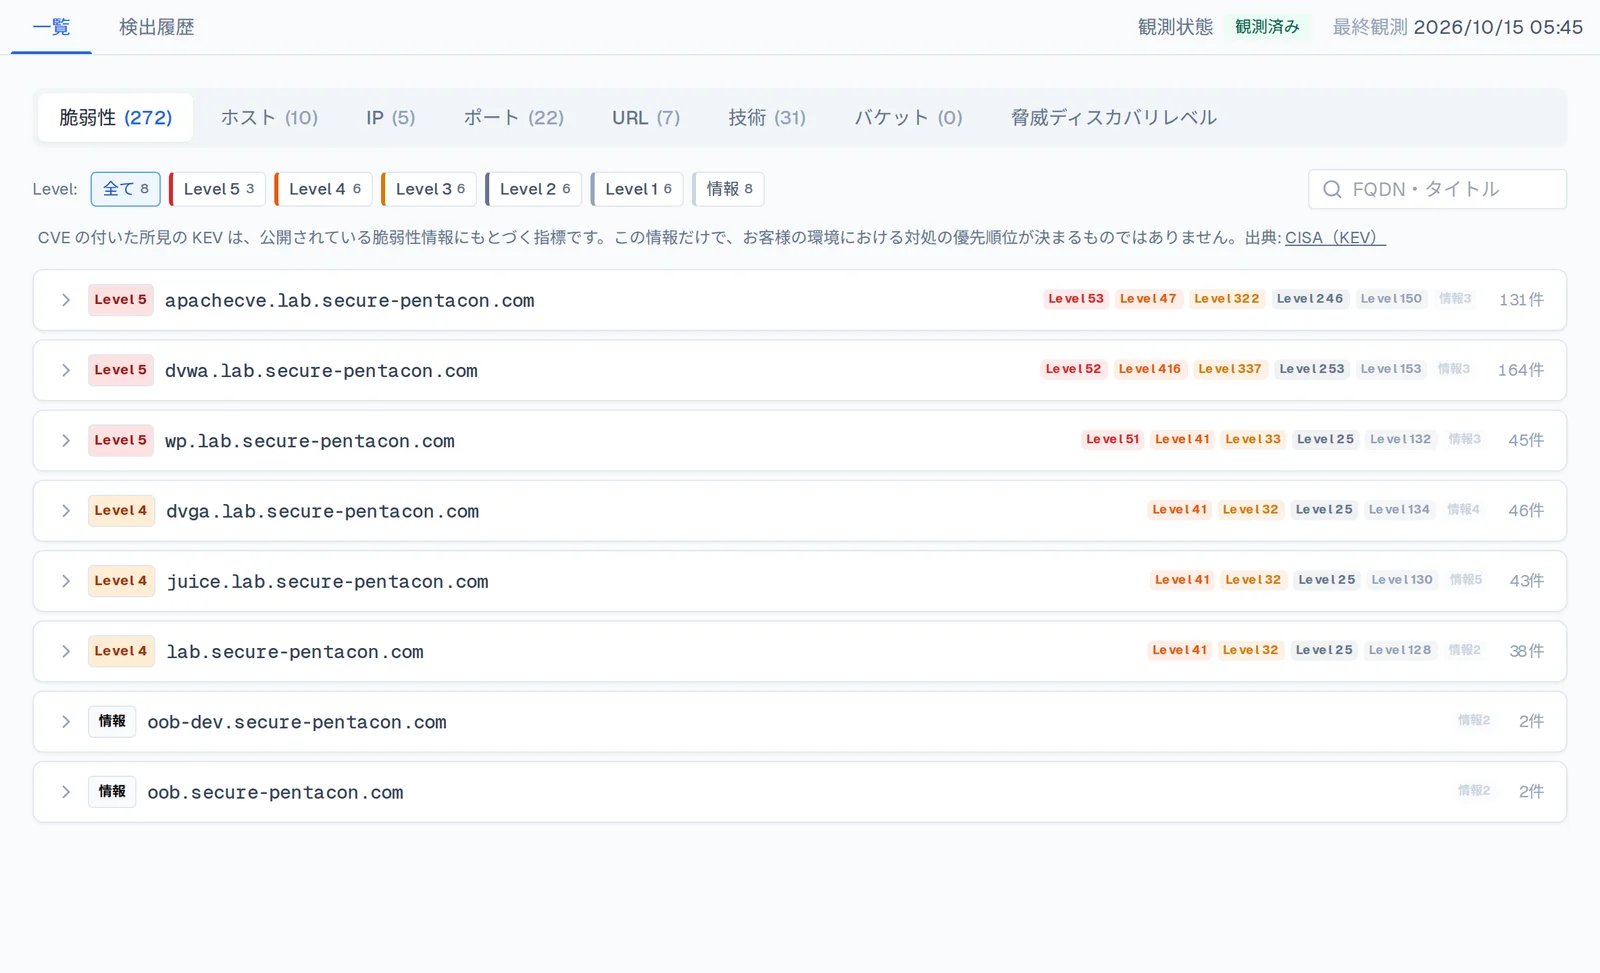Screen dimensions: 1600x973
Task: Click the Level 3 3 badge in wp row
Action: [1253, 439]
